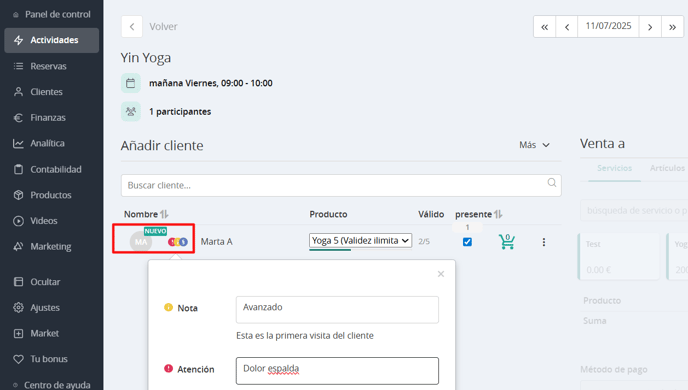The width and height of the screenshot is (688, 390).
Task: Click the 1 participantes text
Action: pyautogui.click(x=180, y=112)
